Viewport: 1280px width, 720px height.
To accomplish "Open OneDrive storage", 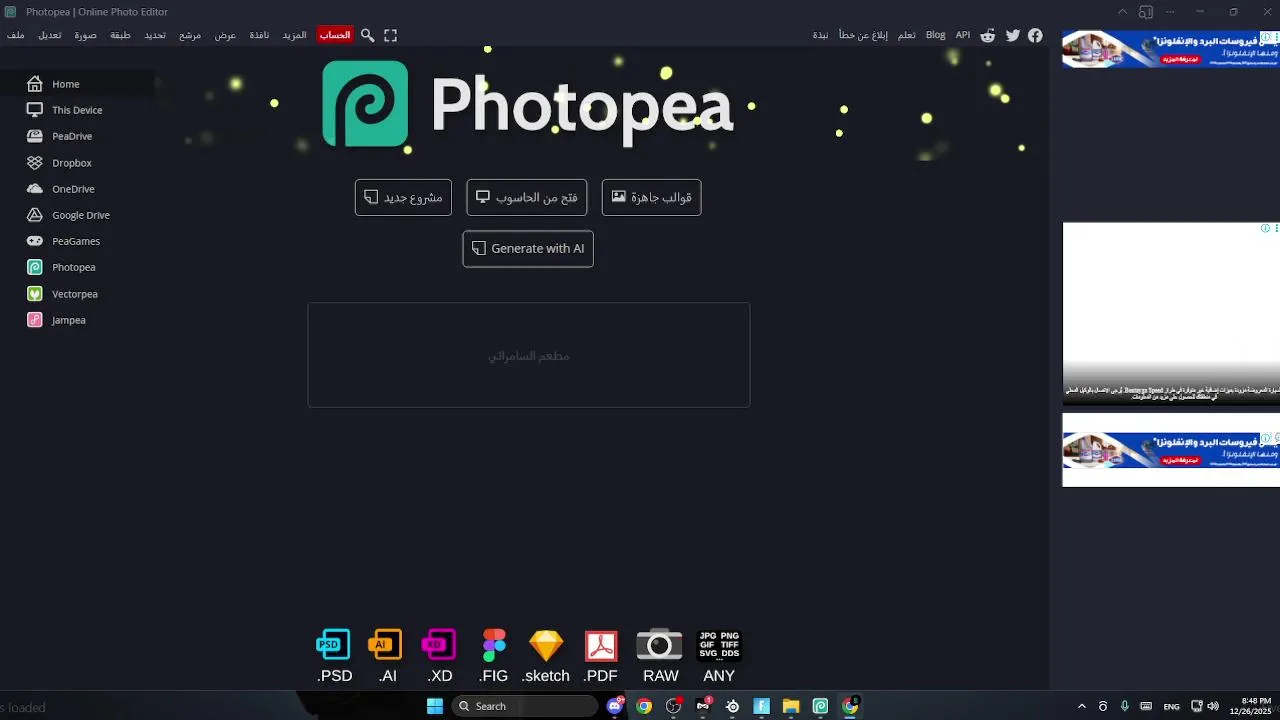I will [78, 189].
